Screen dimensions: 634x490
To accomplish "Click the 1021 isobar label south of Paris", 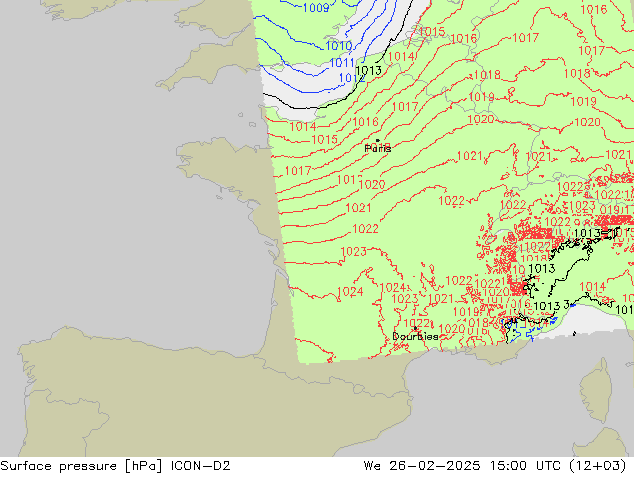I will pos(358,208).
